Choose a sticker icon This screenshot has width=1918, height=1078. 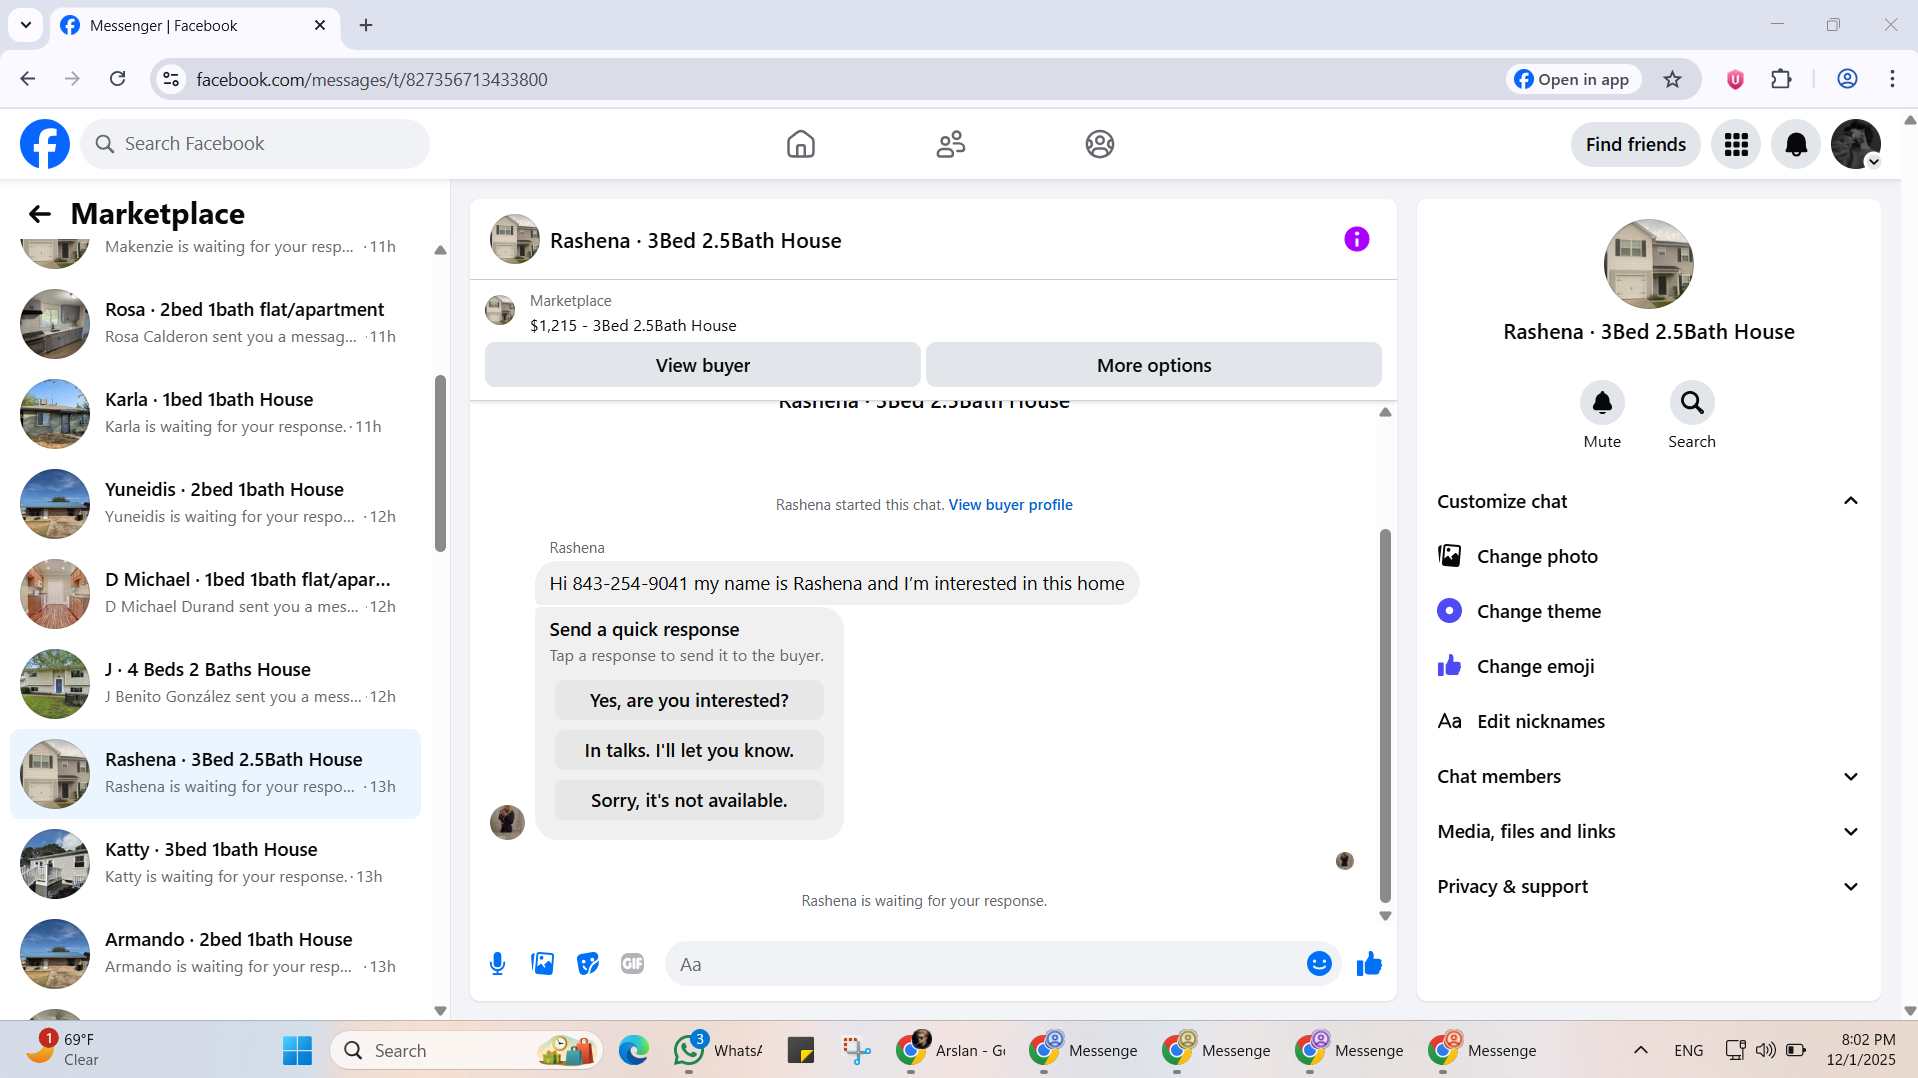[x=588, y=964]
